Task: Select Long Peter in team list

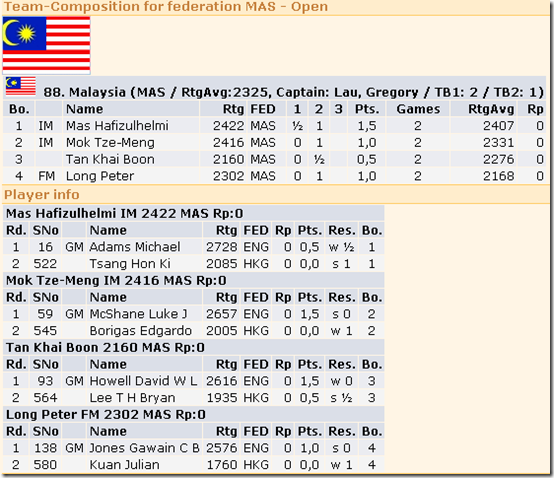Action: (x=100, y=176)
